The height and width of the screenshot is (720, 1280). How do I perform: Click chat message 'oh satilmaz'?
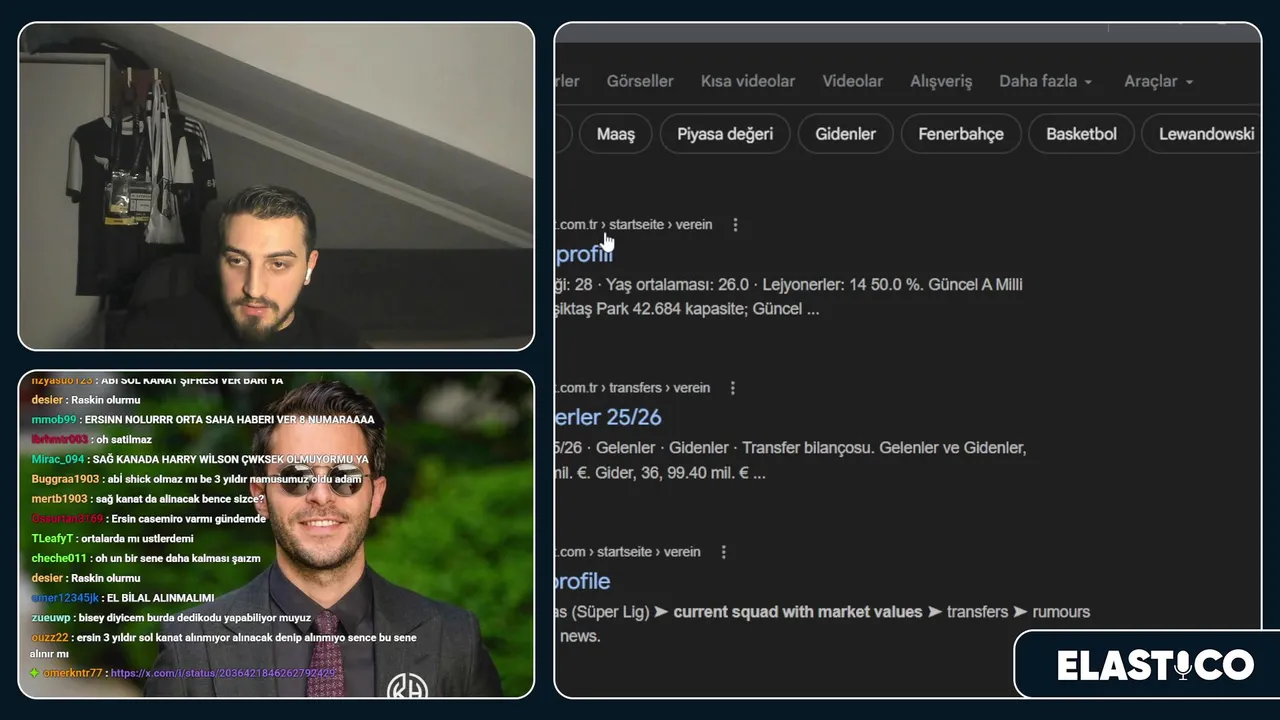pyautogui.click(x=123, y=439)
